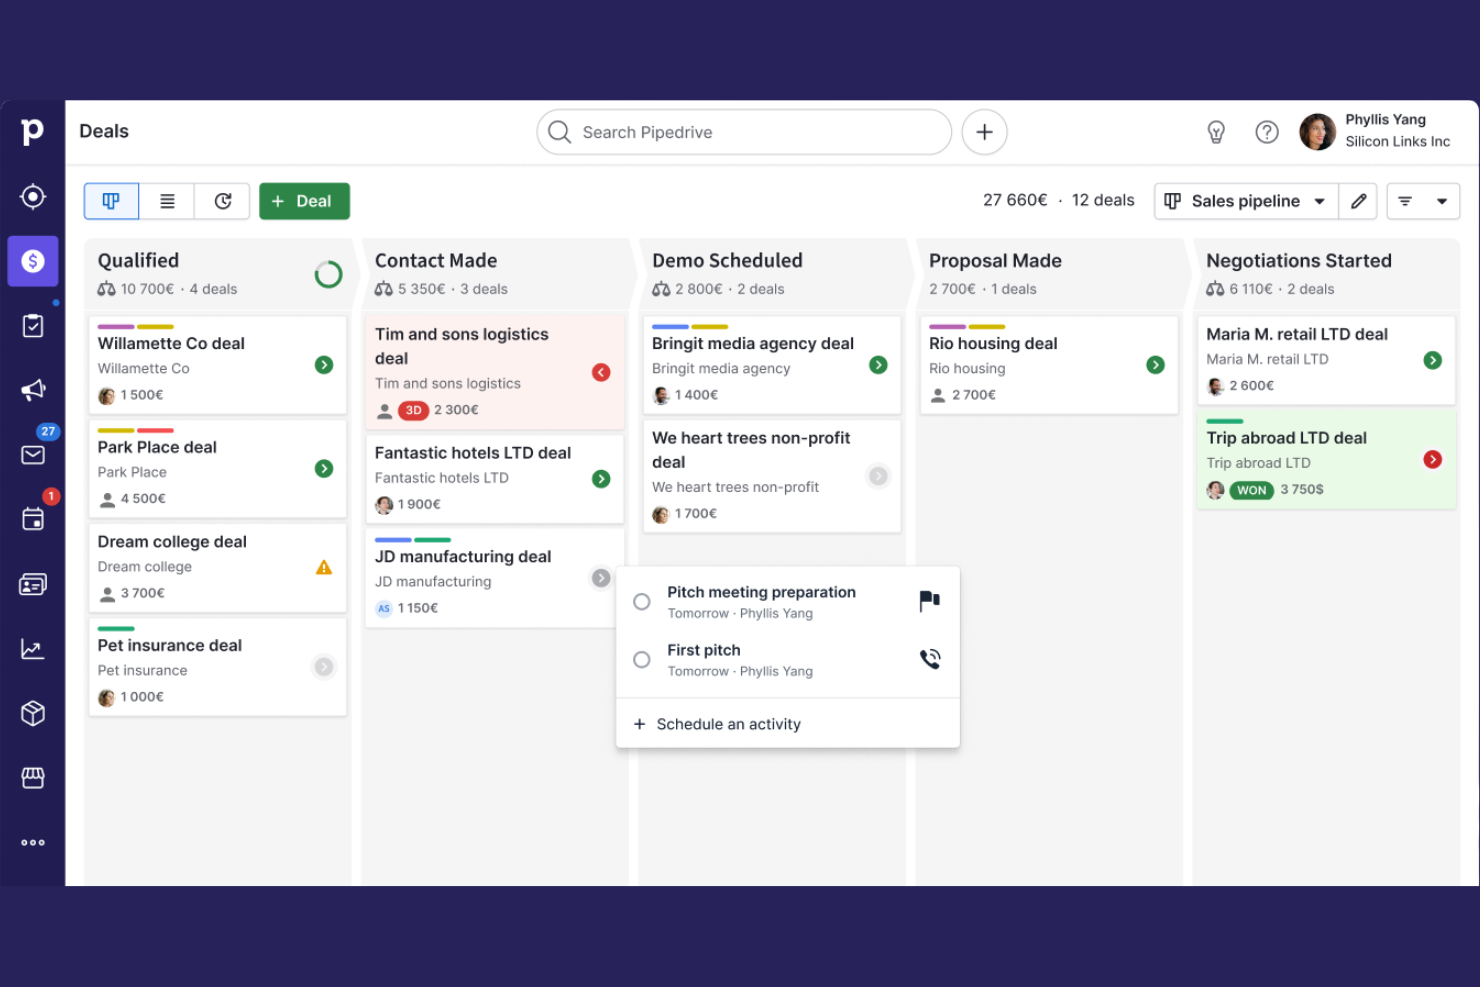Open the Activities calendar with notification badge

(x=33, y=519)
